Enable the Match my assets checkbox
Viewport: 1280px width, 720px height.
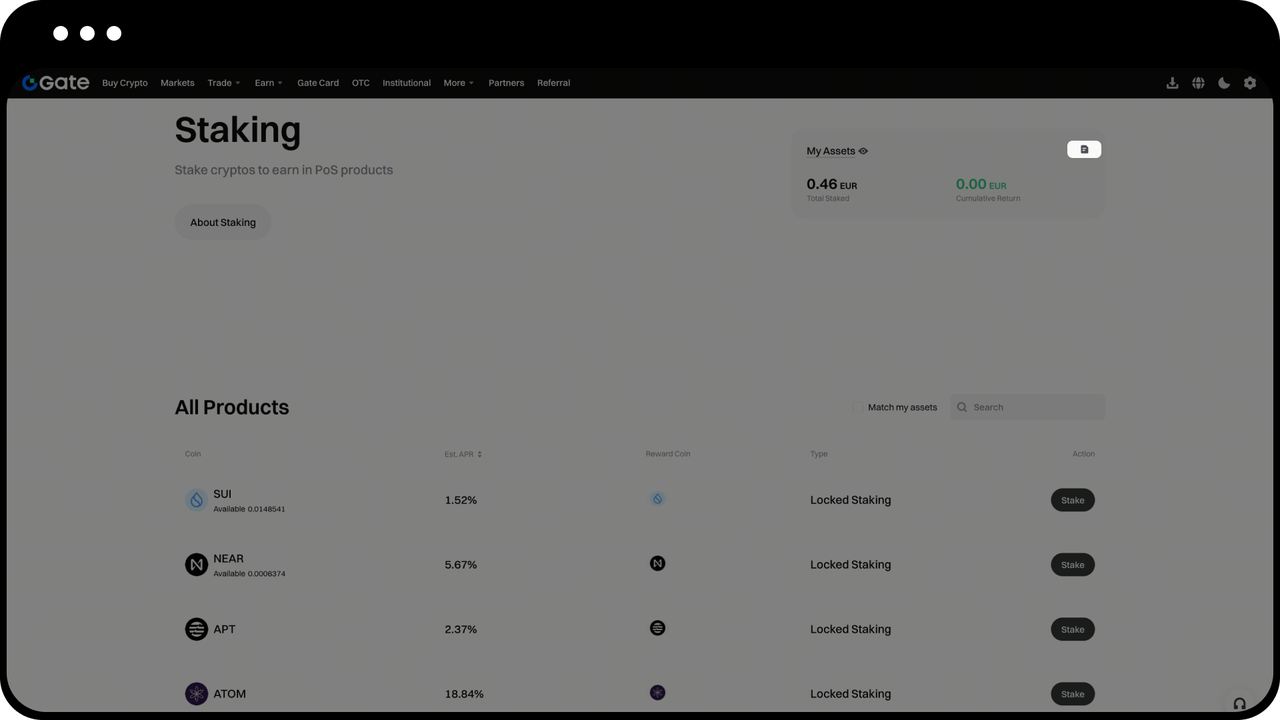coord(858,407)
